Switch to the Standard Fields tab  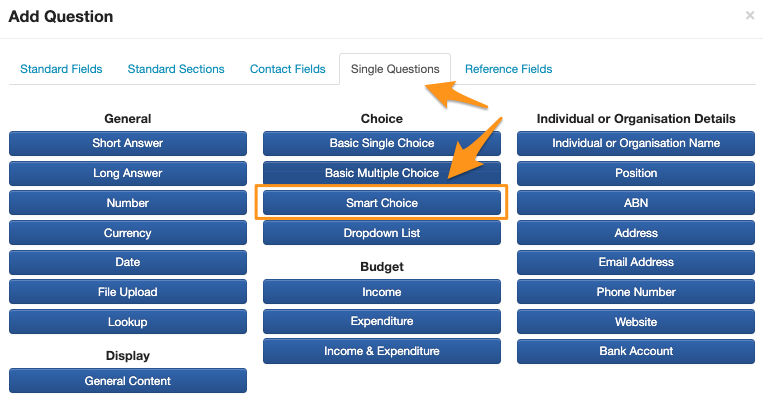click(x=61, y=69)
